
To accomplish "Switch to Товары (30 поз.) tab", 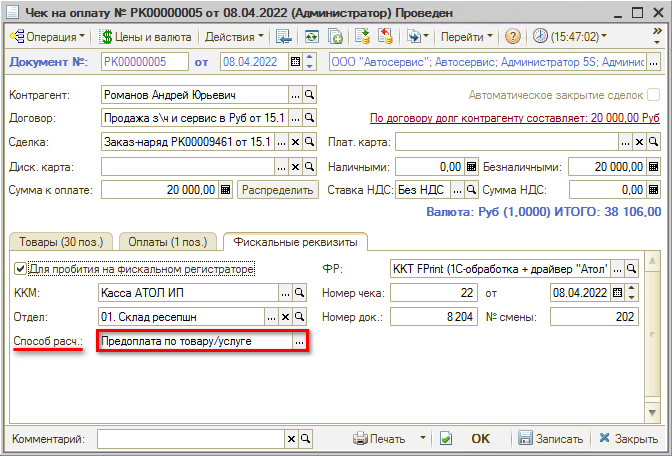I will [x=59, y=241].
